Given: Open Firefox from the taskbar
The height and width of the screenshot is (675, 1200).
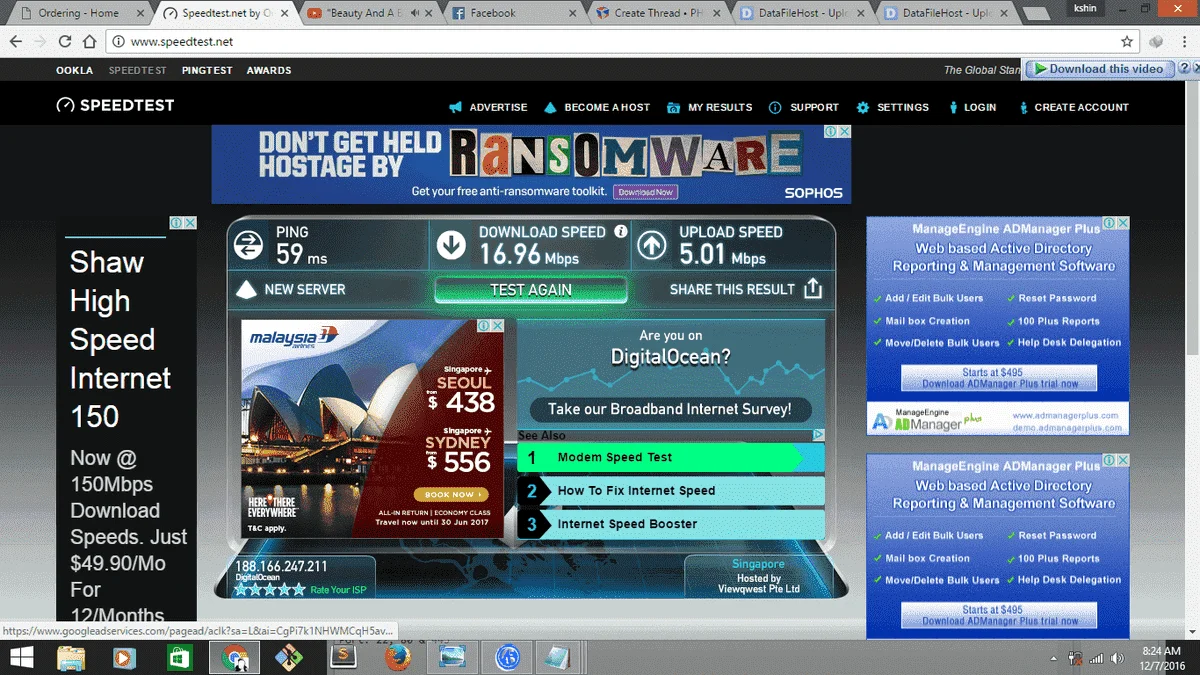Looking at the screenshot, I should (x=398, y=658).
